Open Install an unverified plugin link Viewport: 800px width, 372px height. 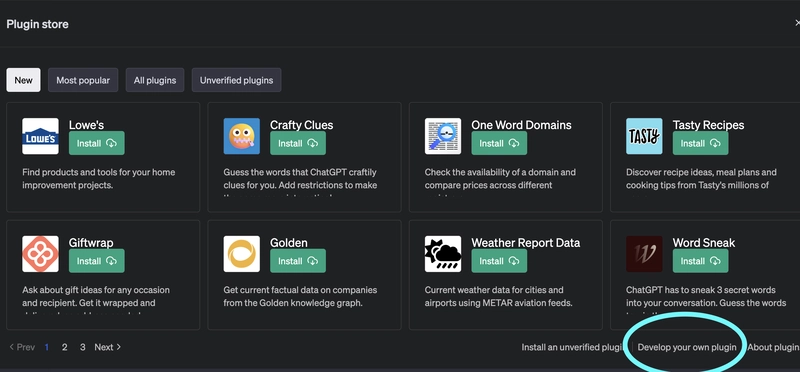pyautogui.click(x=572, y=348)
